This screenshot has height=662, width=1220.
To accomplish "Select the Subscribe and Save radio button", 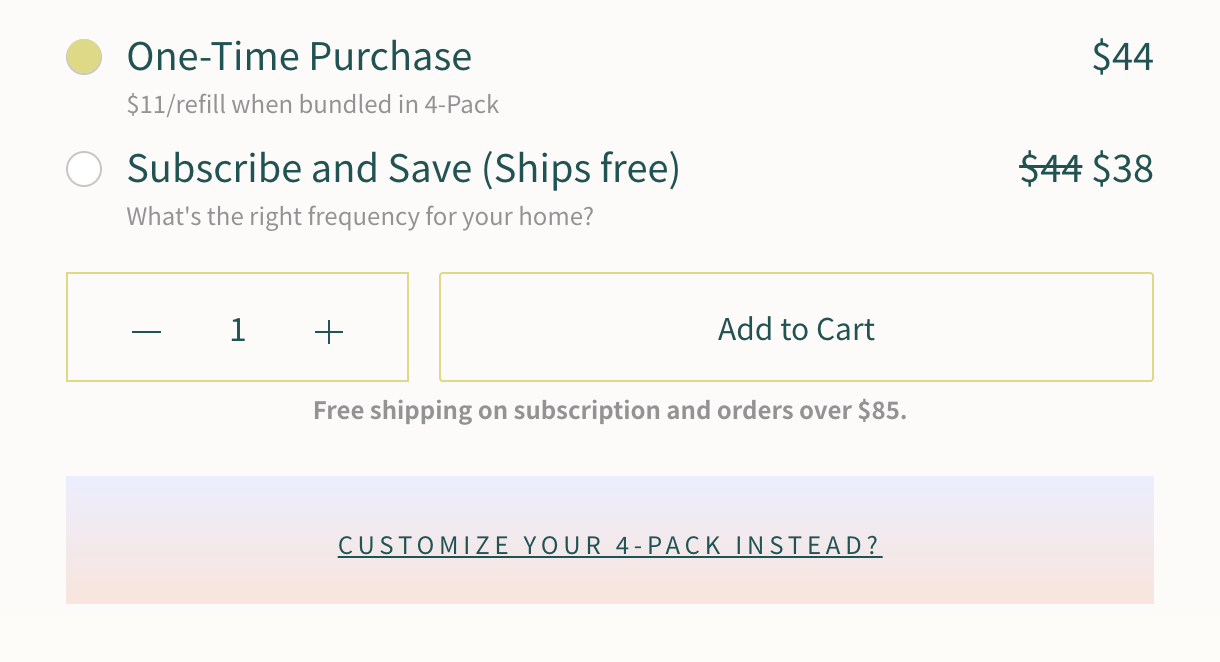I will tap(84, 169).
